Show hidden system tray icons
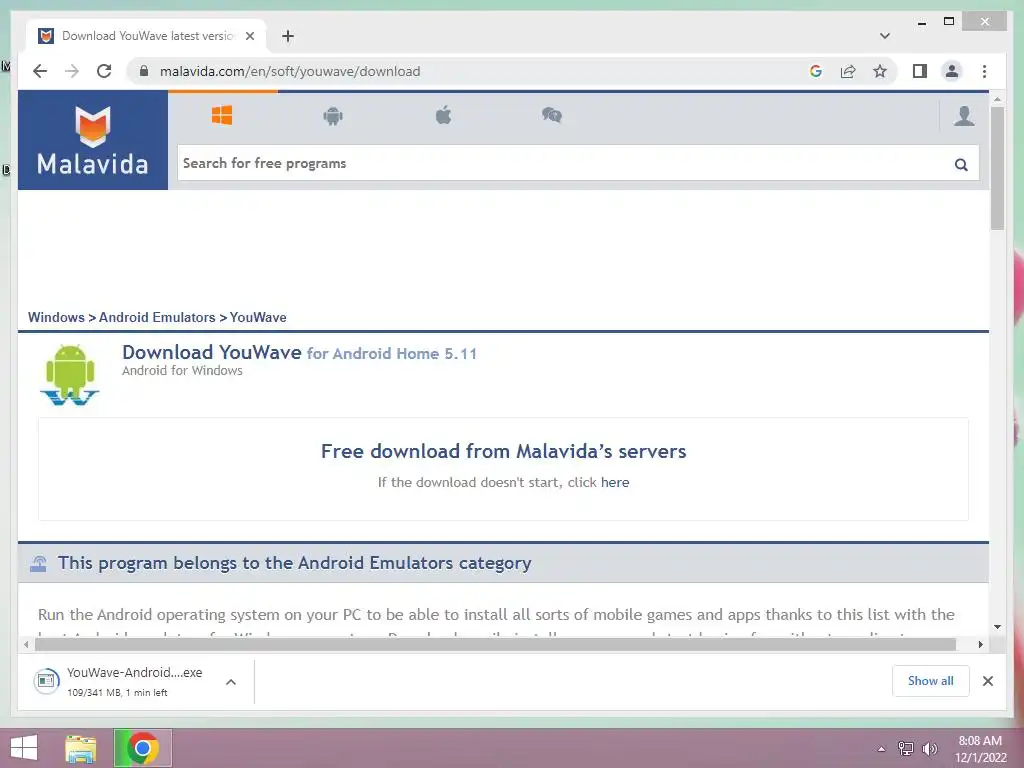The width and height of the screenshot is (1024, 768). (882, 749)
